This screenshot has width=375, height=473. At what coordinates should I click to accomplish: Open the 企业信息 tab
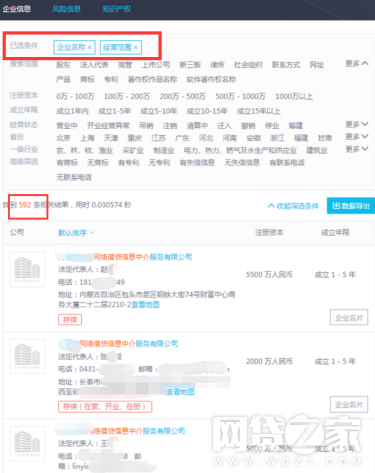pos(16,9)
